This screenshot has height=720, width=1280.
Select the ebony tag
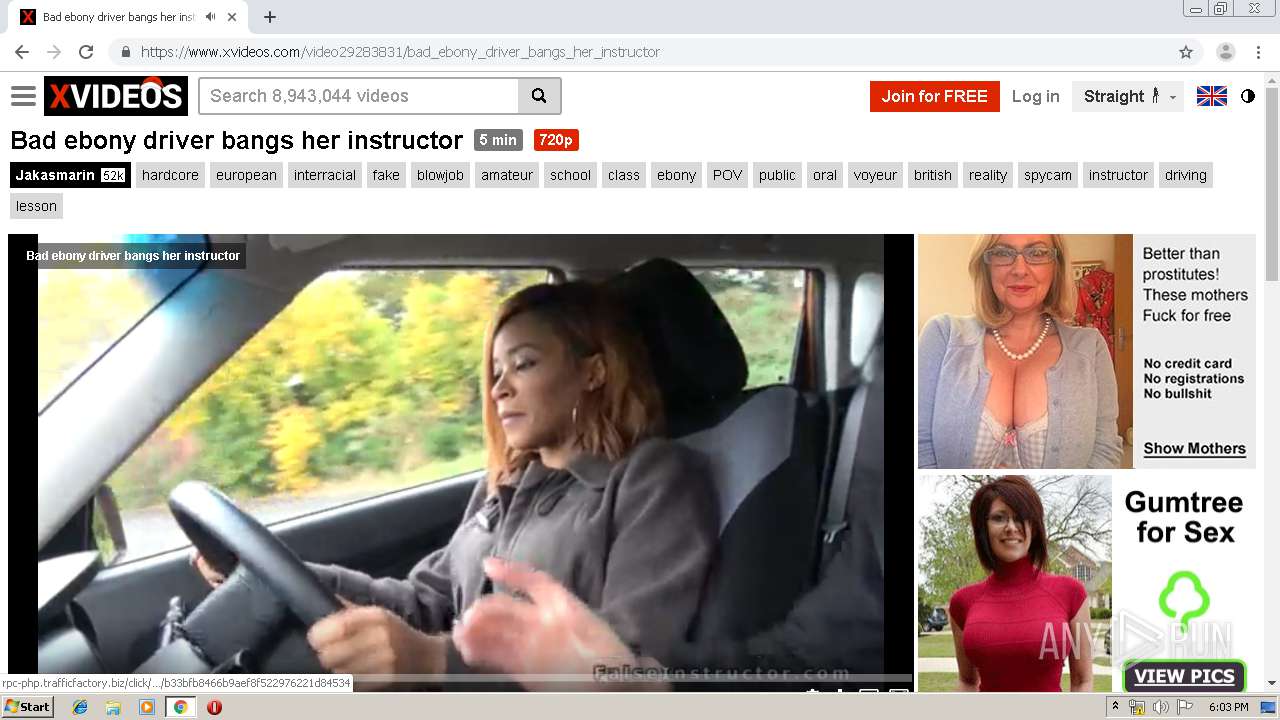(676, 175)
